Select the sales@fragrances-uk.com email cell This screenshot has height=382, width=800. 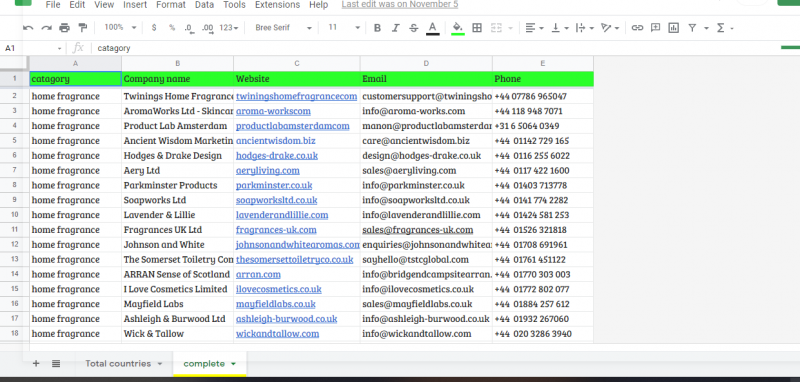point(426,230)
